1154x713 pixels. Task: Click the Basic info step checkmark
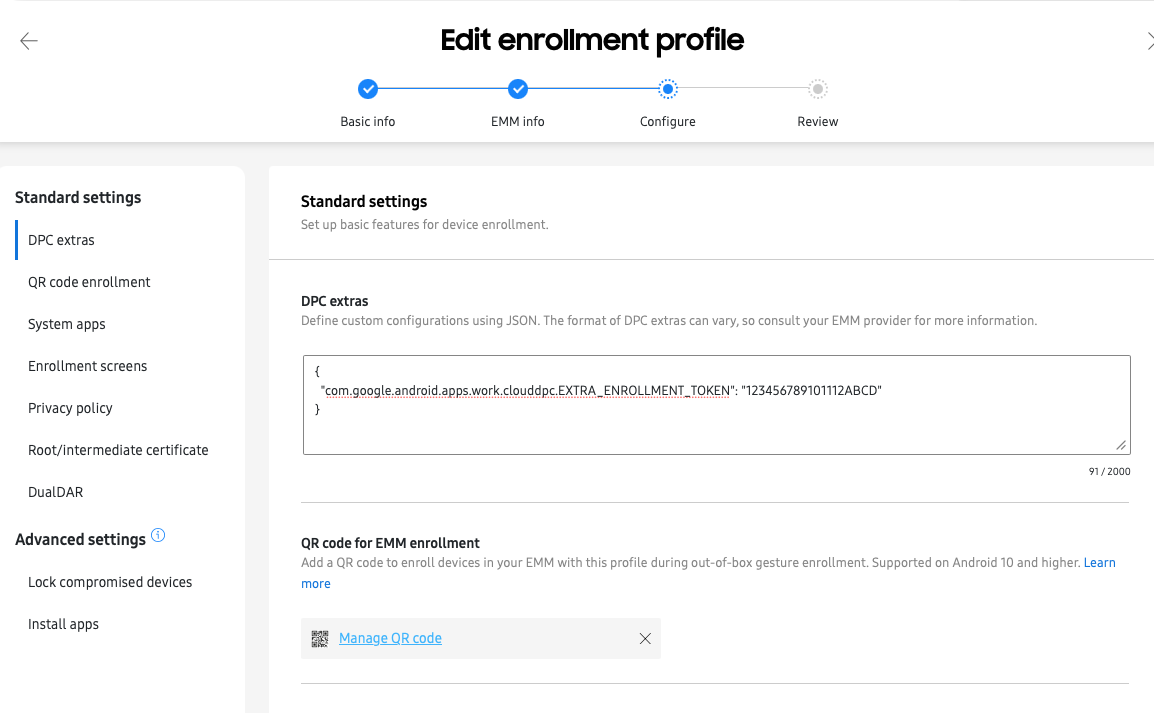click(368, 89)
